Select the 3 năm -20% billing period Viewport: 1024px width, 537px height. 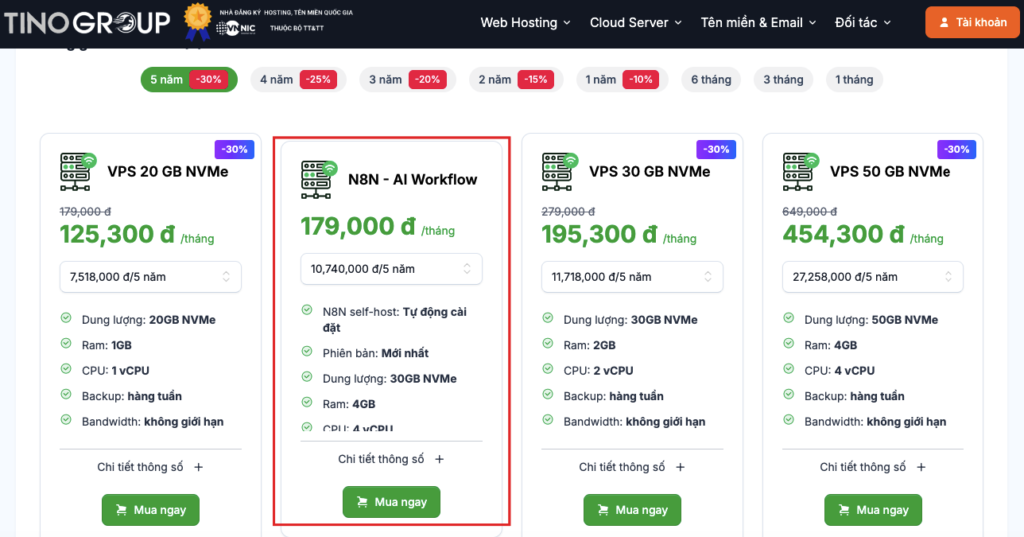(x=407, y=80)
